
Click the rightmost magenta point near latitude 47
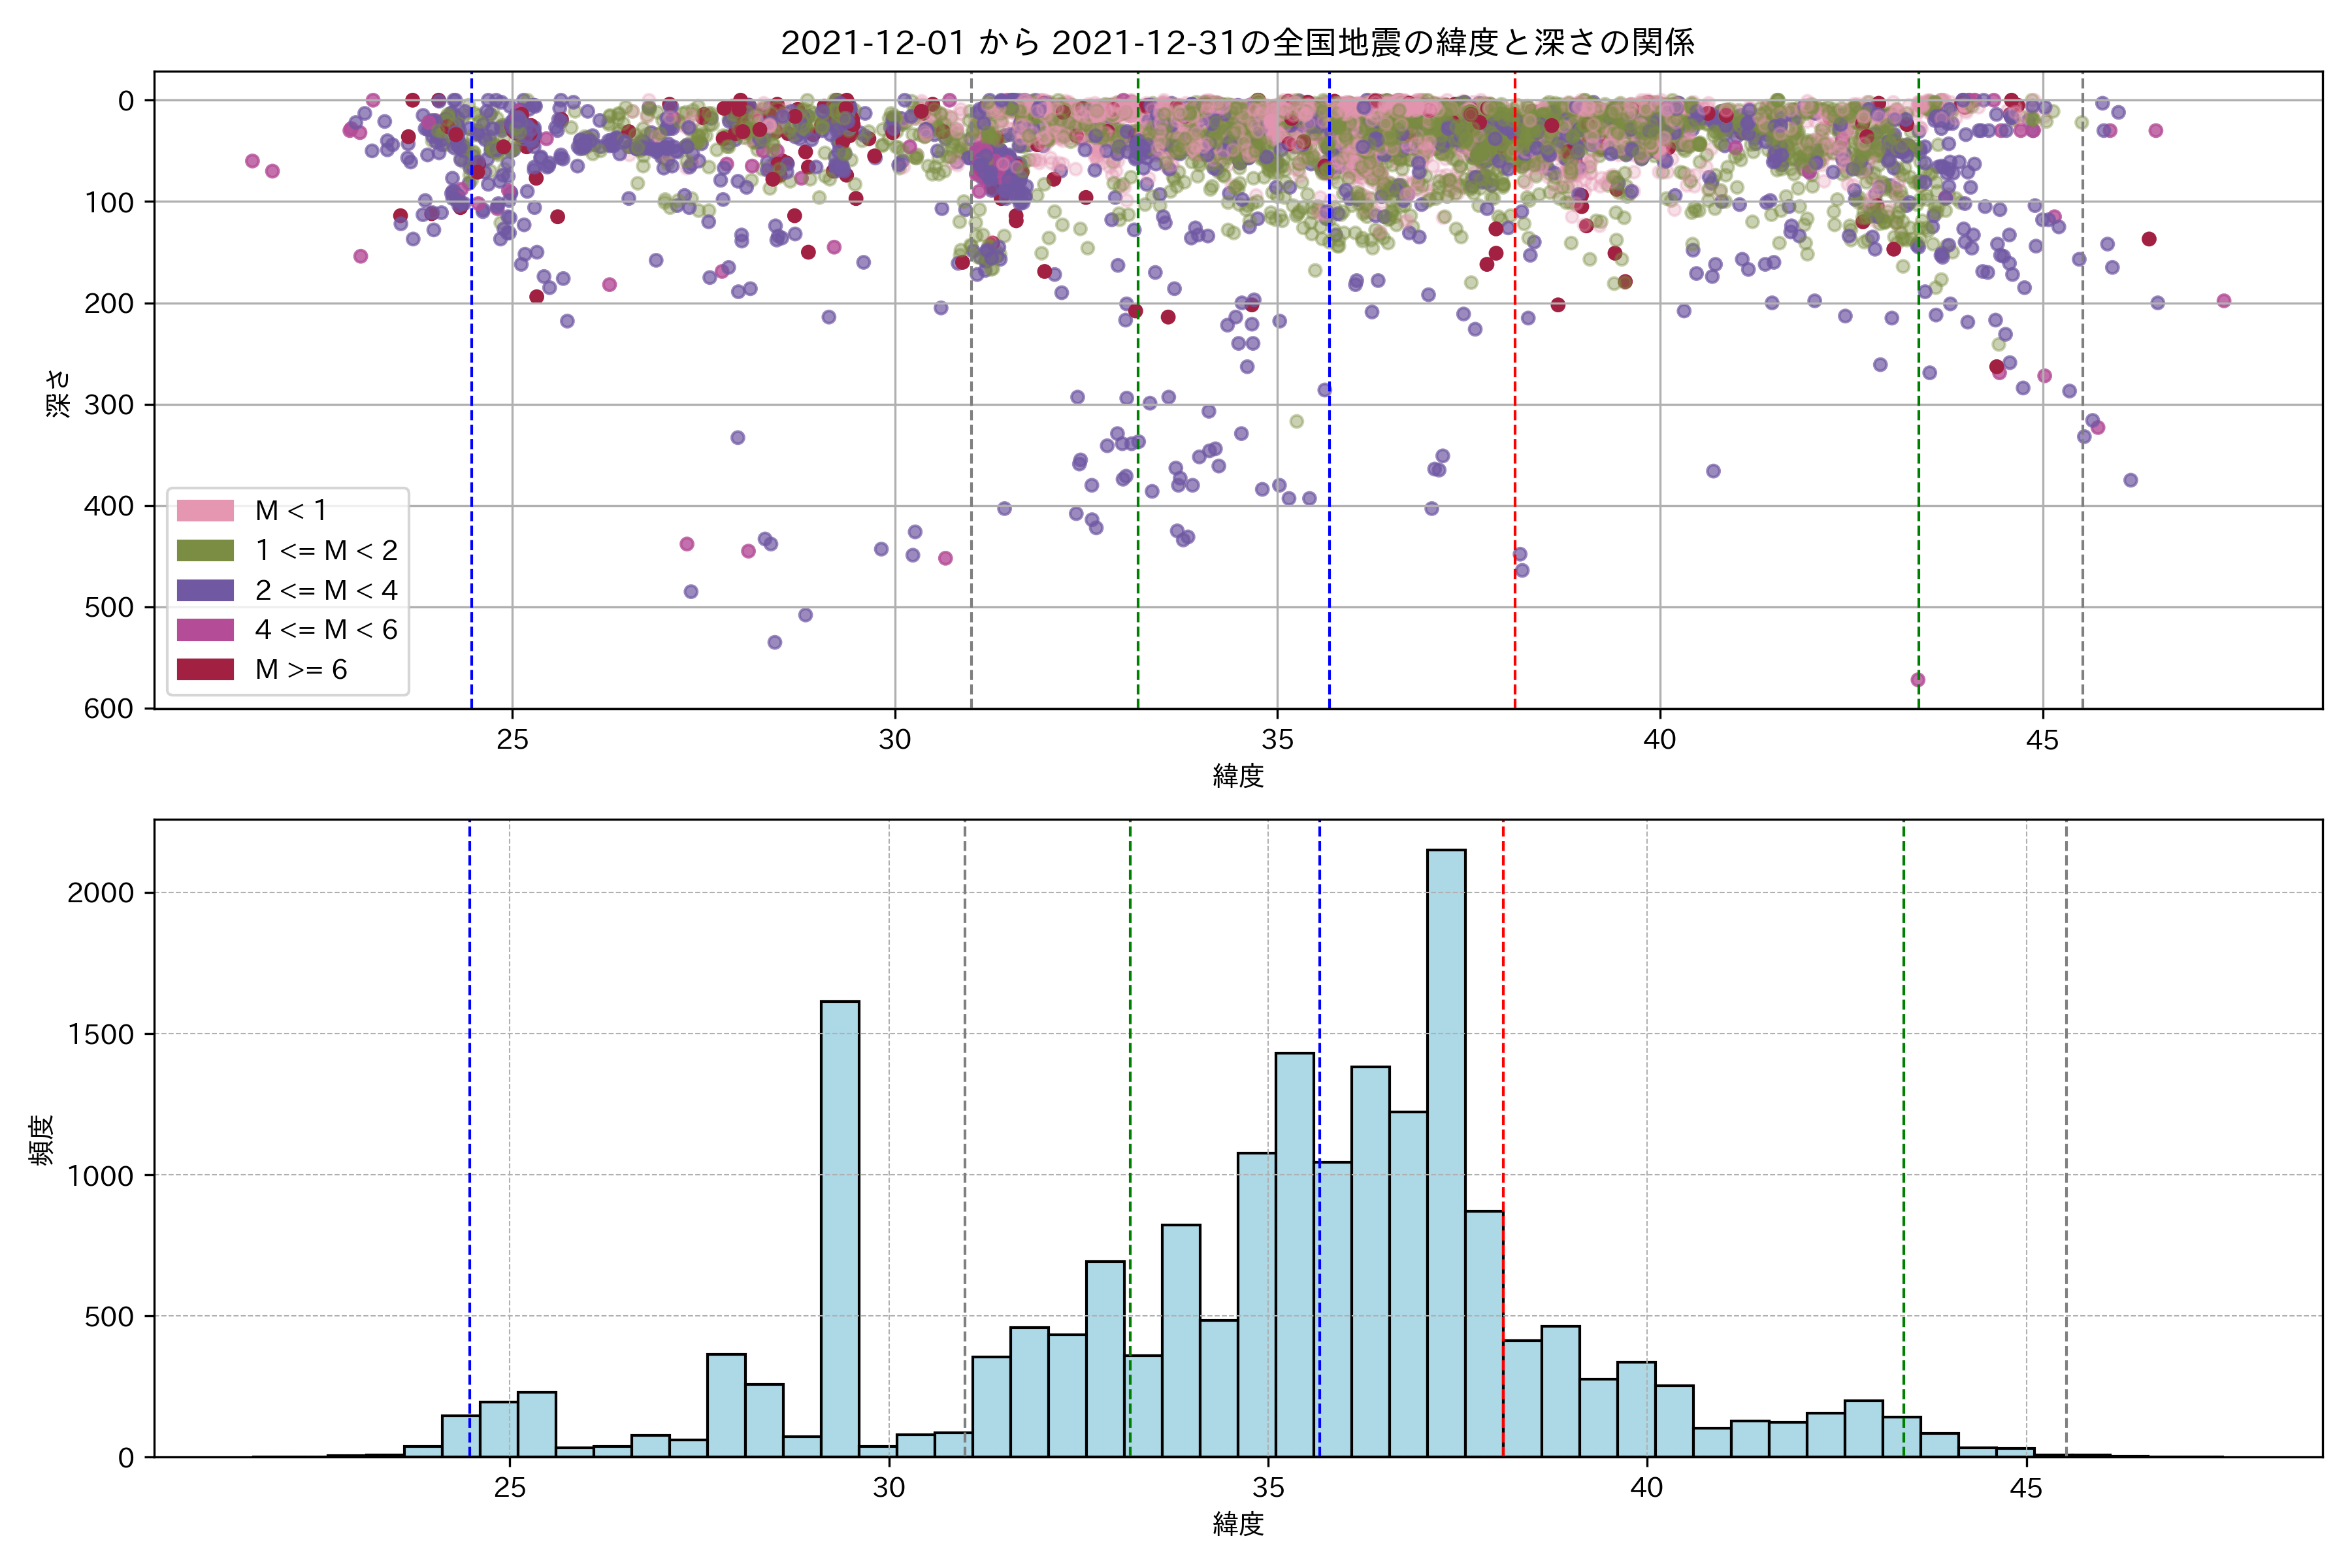pyautogui.click(x=2224, y=301)
